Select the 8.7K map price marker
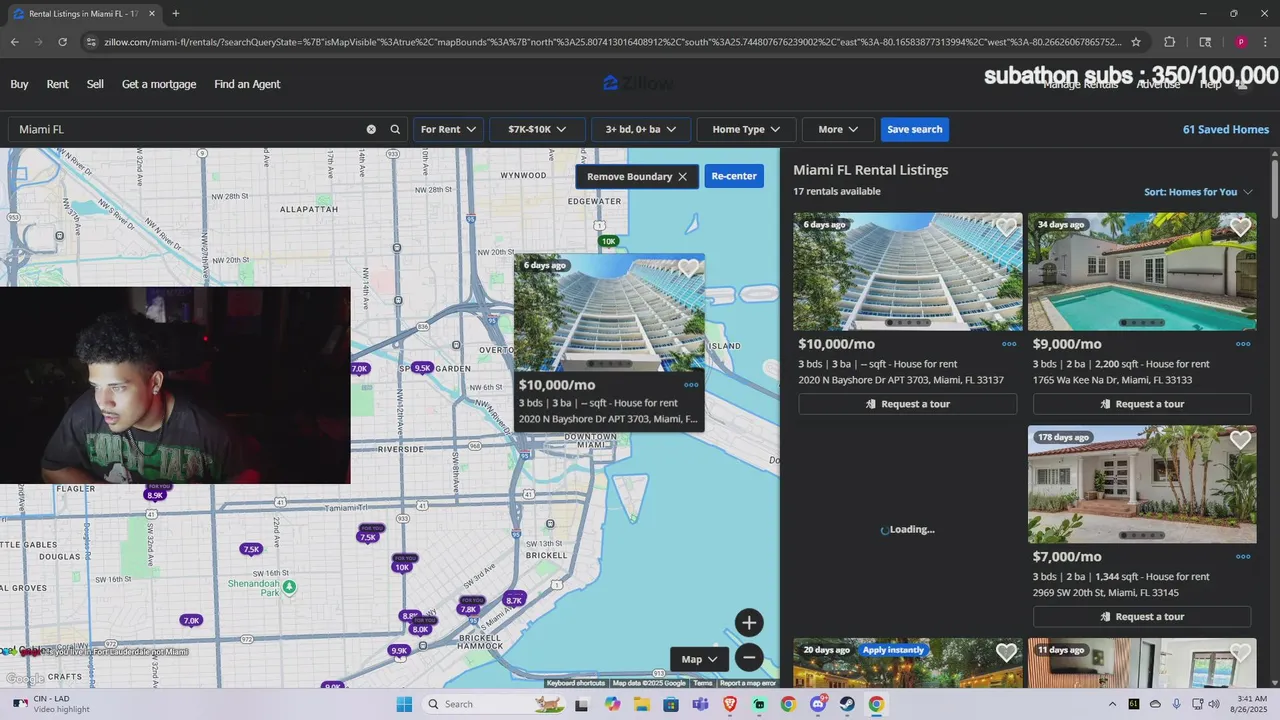The image size is (1280, 720). pyautogui.click(x=514, y=599)
